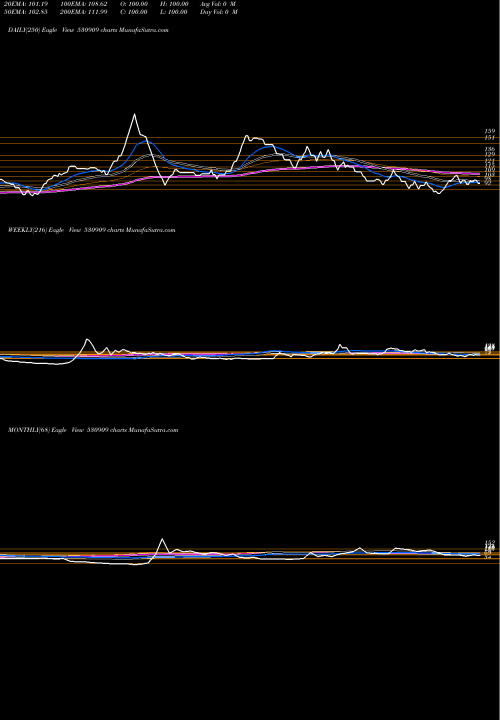The width and height of the screenshot is (500, 720).
Task: Click the WEEKLY(216) Eagle View chart title
Action: pyautogui.click(x=92, y=230)
